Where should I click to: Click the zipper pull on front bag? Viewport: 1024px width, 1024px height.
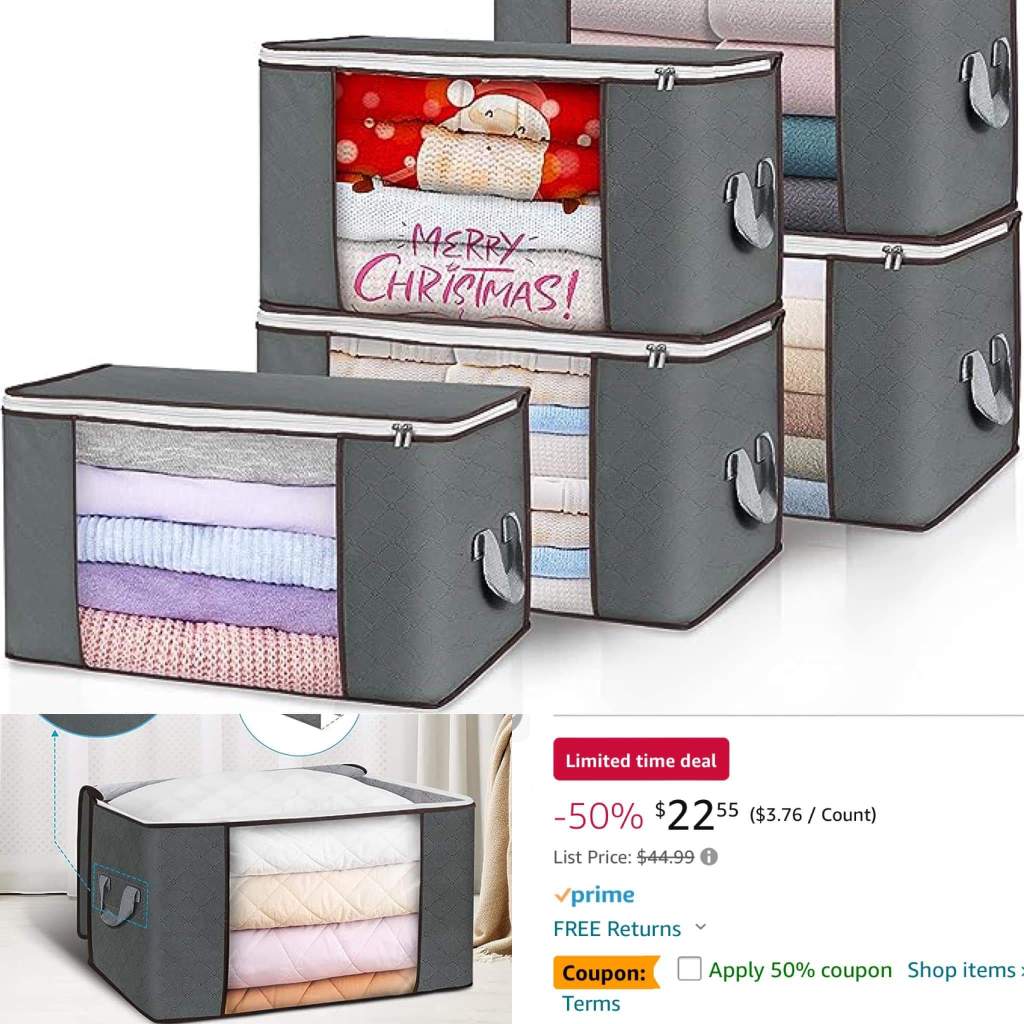[402, 435]
